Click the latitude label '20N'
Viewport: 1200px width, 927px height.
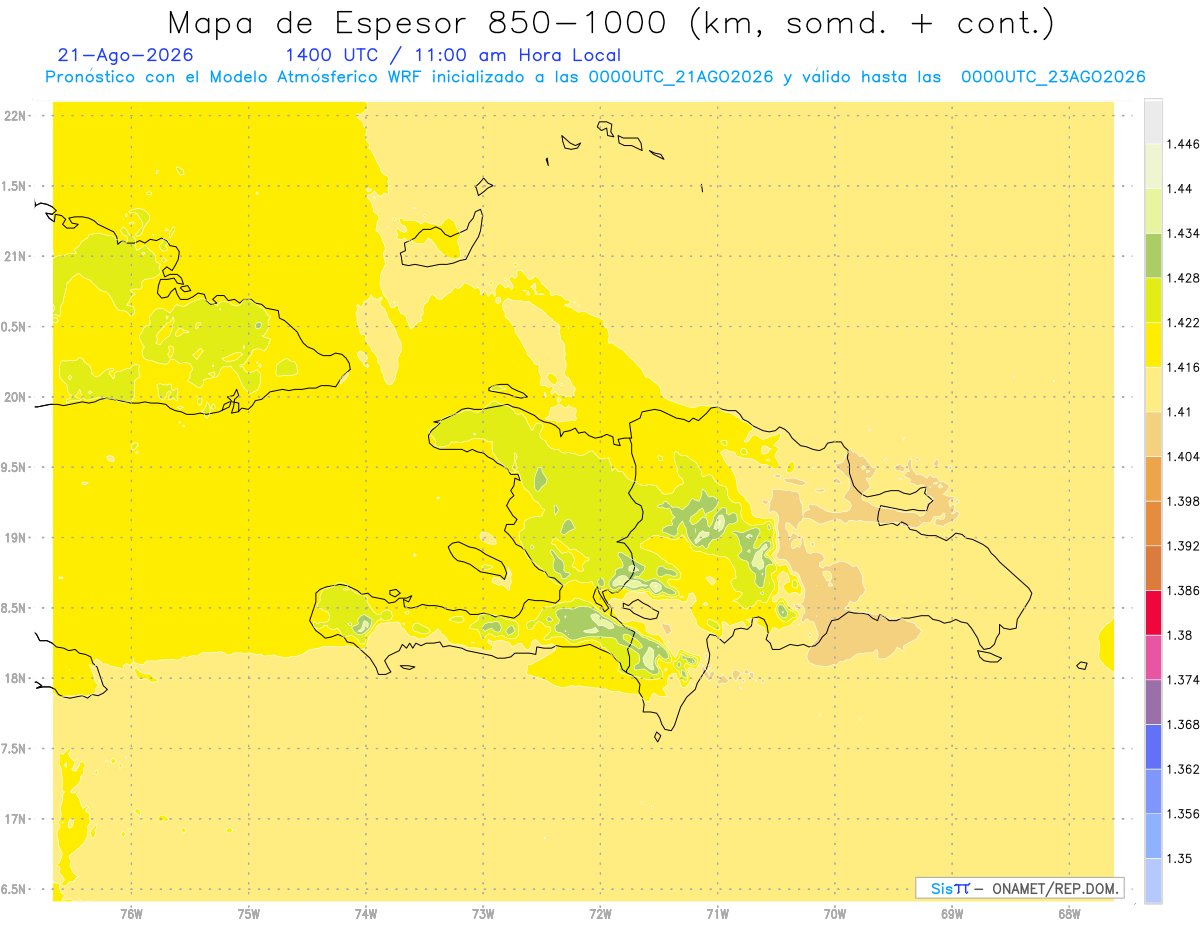click(15, 397)
